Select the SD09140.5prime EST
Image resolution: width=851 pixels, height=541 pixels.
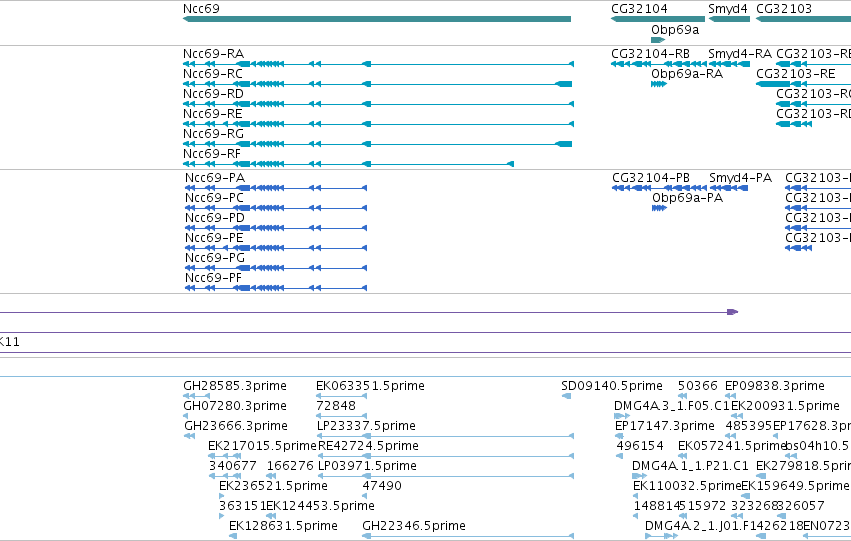point(566,396)
